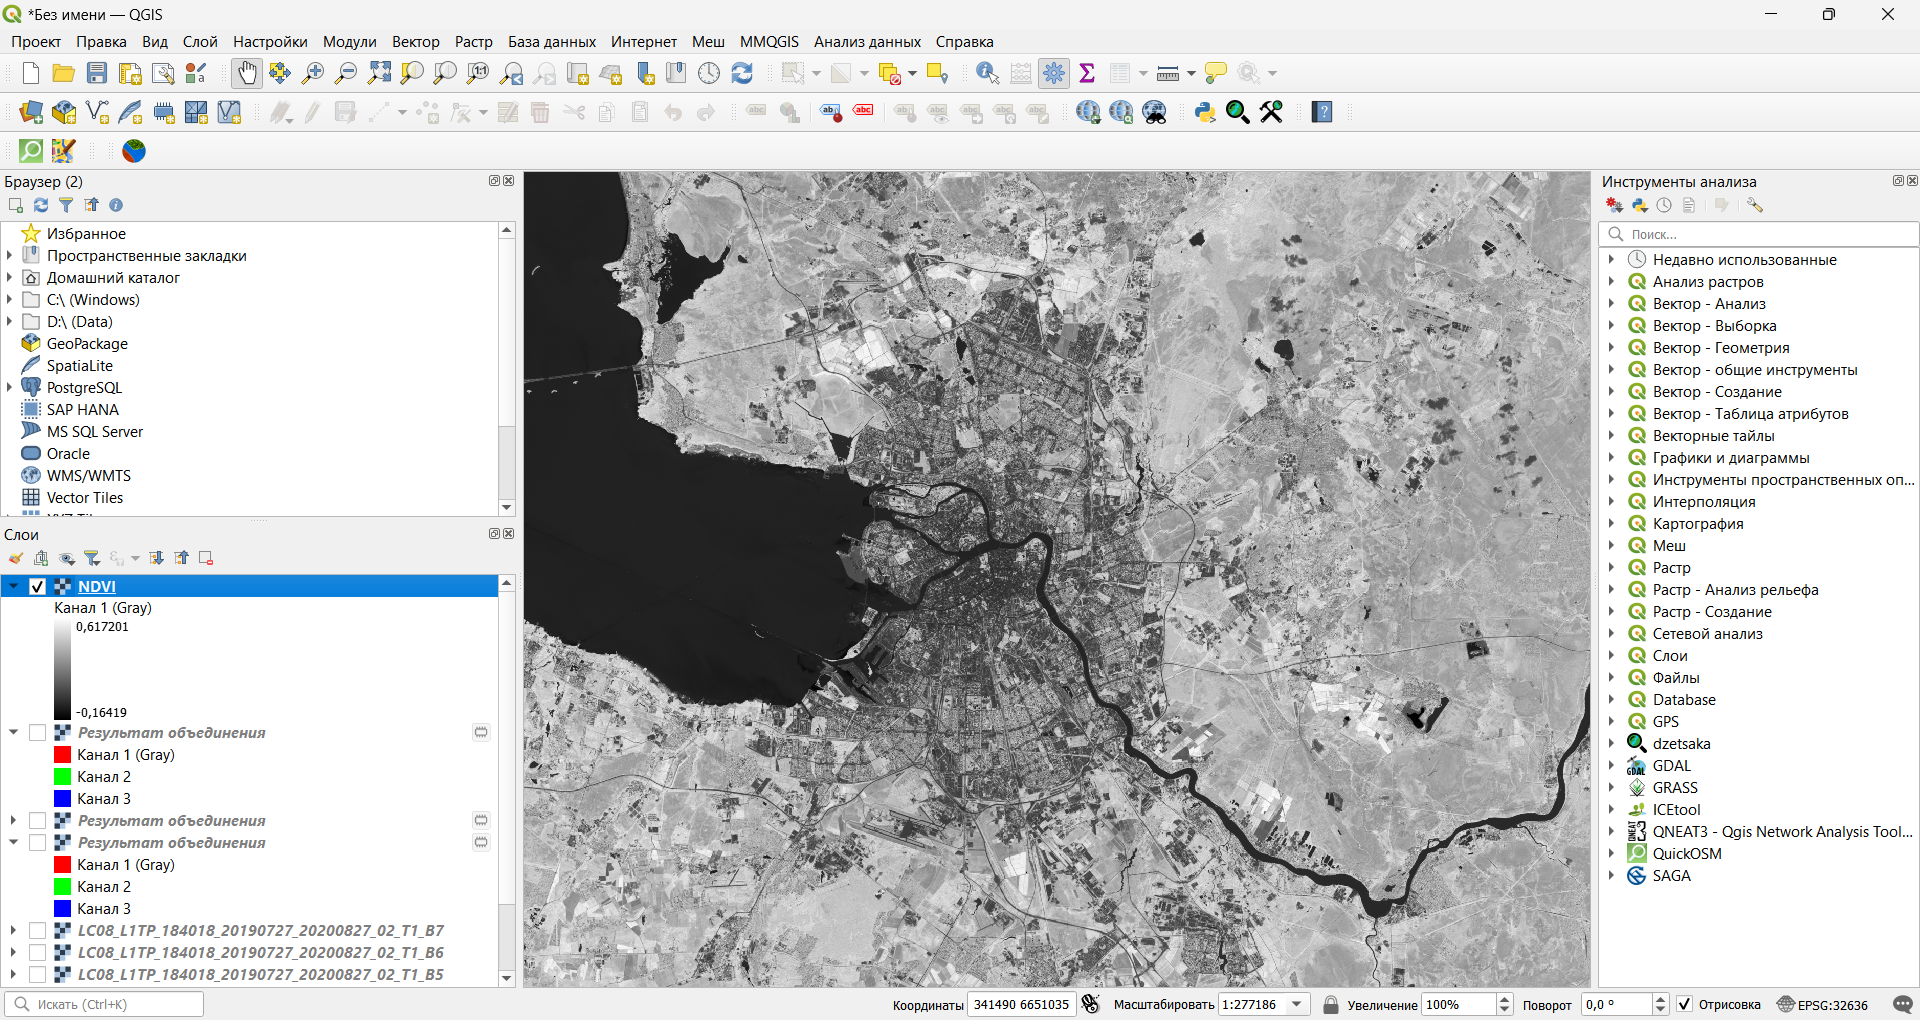The image size is (1920, 1020).
Task: Click the EPSG:32636 CRS button
Action: (1823, 1004)
